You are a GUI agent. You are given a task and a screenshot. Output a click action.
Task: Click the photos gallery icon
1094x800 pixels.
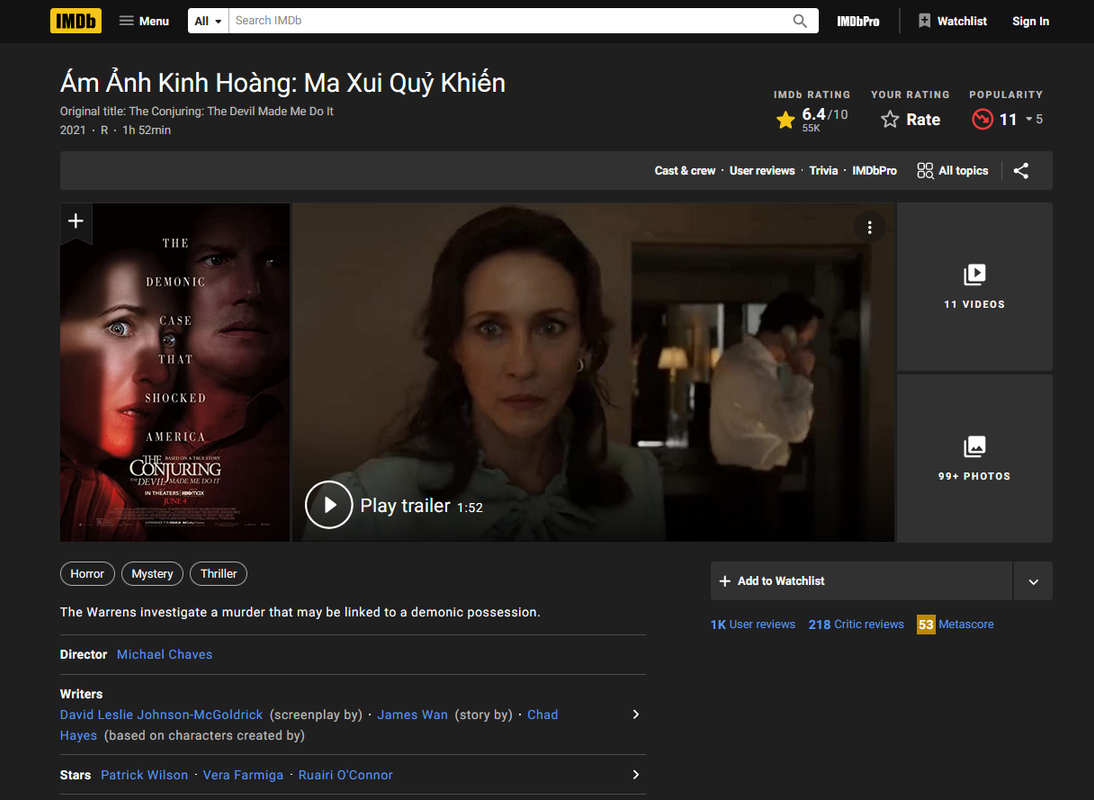975,446
